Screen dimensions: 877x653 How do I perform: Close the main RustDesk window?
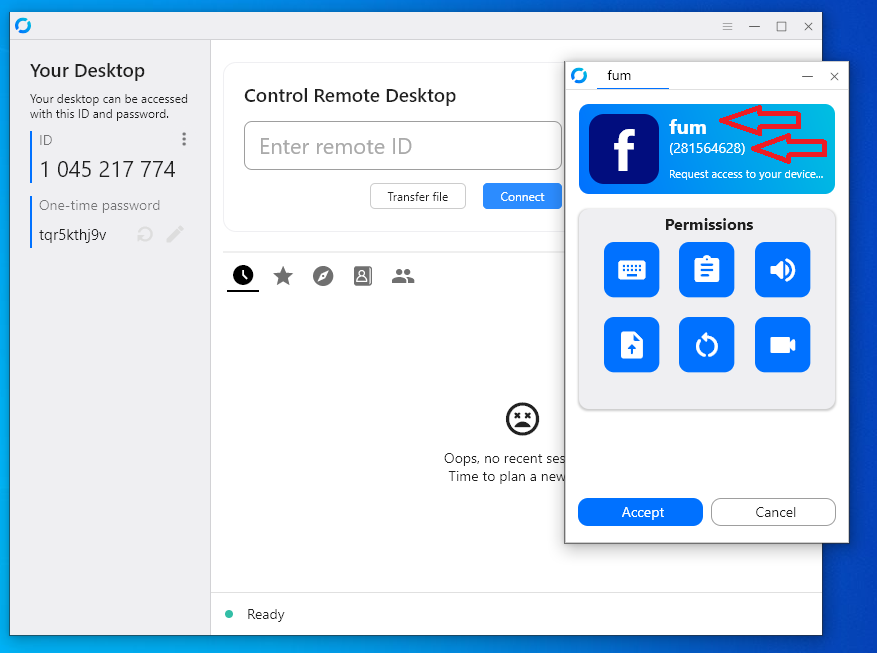click(x=808, y=26)
